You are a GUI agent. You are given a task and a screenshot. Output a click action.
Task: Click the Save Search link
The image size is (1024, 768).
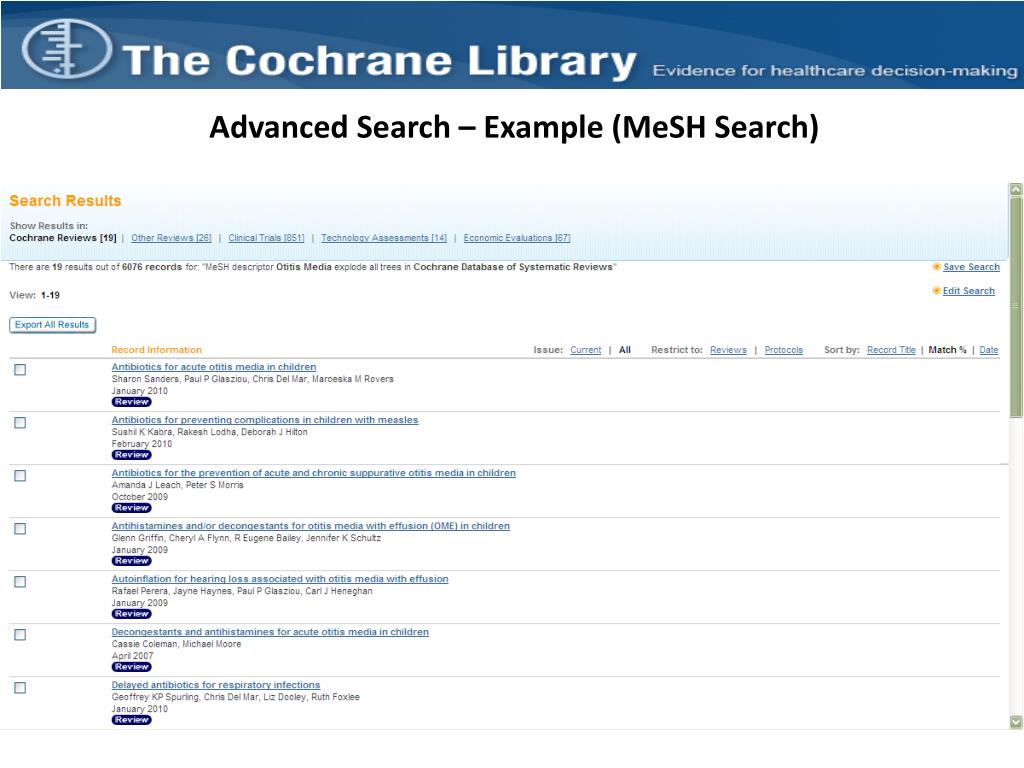click(971, 266)
